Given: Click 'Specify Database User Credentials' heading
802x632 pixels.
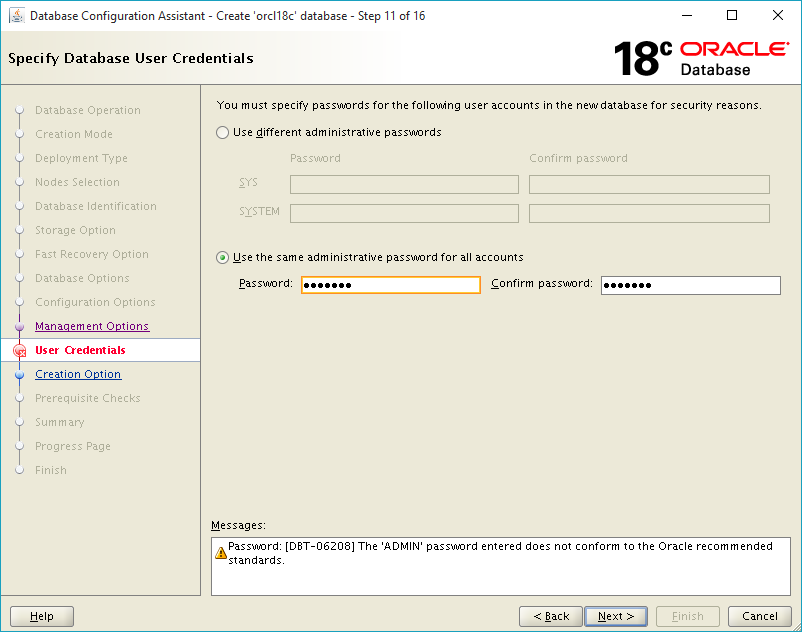Looking at the screenshot, I should [x=131, y=58].
